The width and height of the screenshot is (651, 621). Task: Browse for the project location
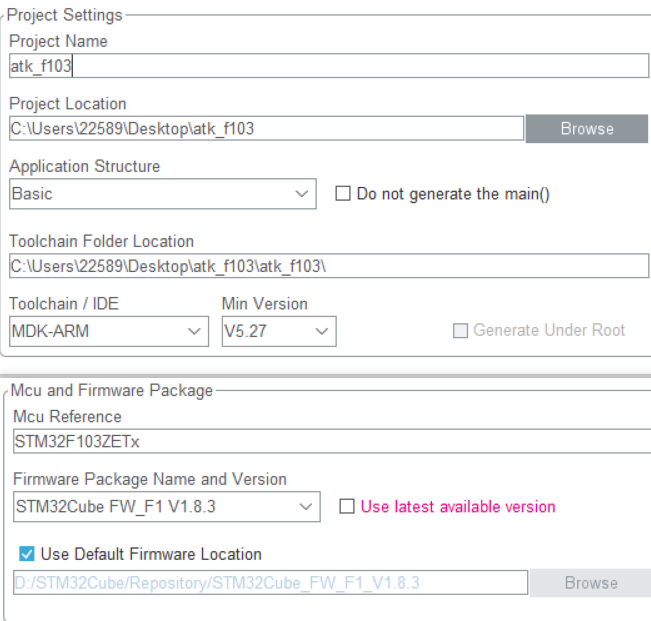587,129
